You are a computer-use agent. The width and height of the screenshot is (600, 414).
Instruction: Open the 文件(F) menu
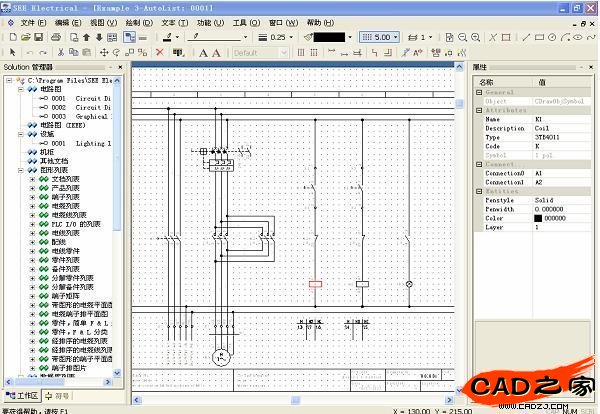tap(33, 21)
